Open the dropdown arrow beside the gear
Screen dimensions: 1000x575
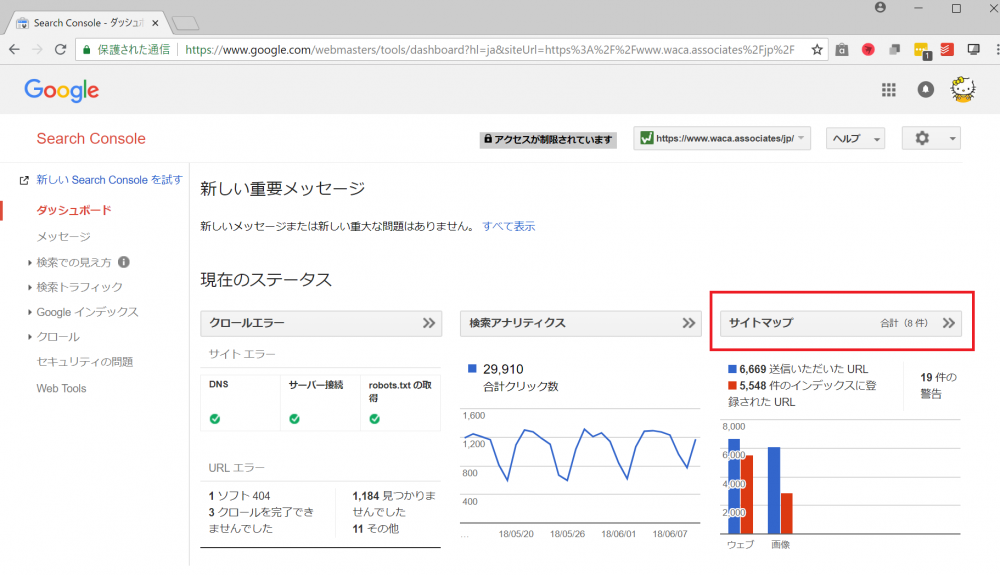tap(952, 139)
